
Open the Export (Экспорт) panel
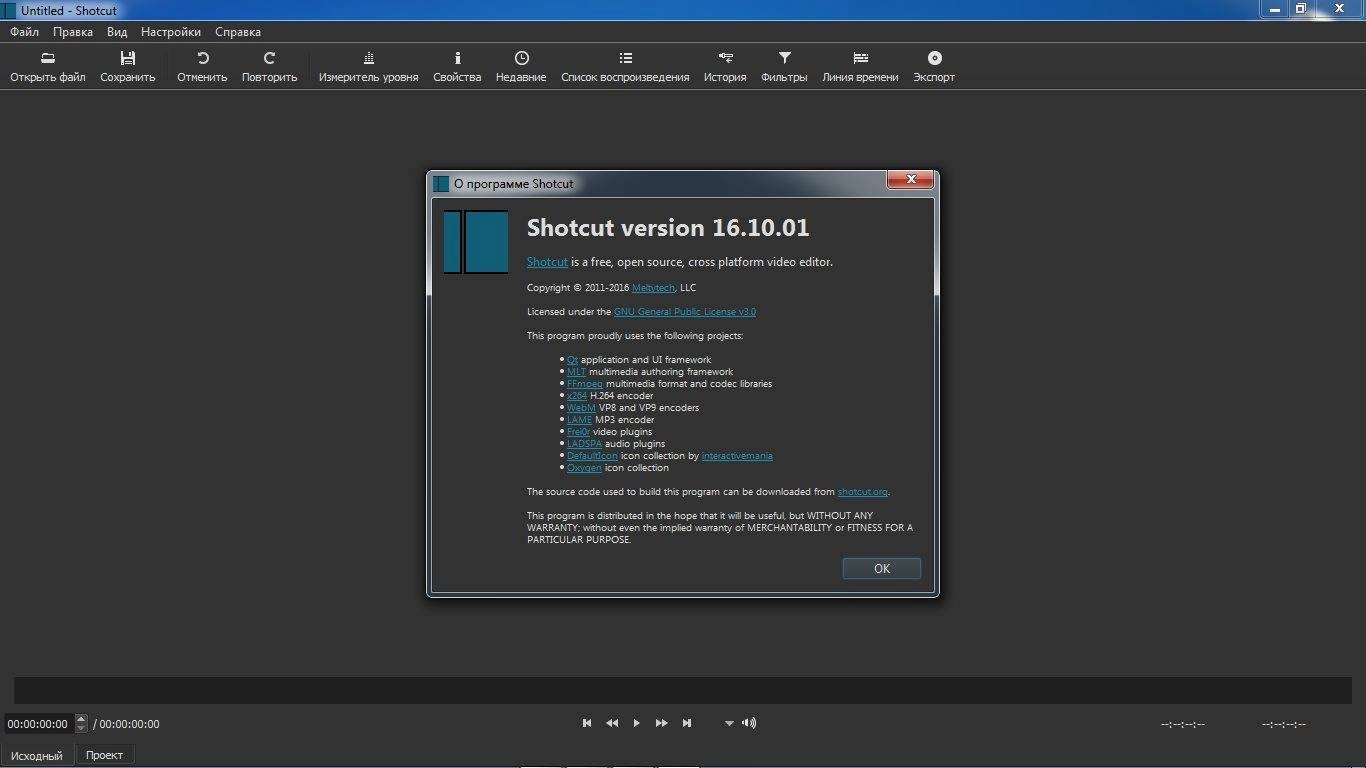tap(934, 67)
